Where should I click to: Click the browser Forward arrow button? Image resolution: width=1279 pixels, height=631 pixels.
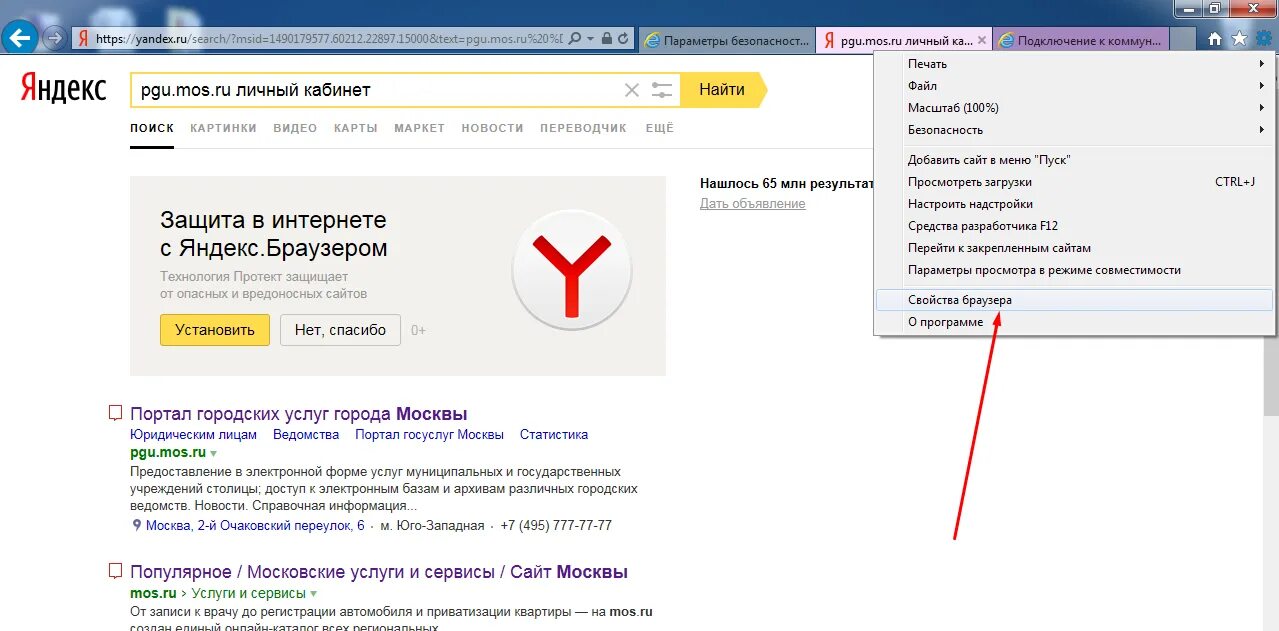point(54,39)
